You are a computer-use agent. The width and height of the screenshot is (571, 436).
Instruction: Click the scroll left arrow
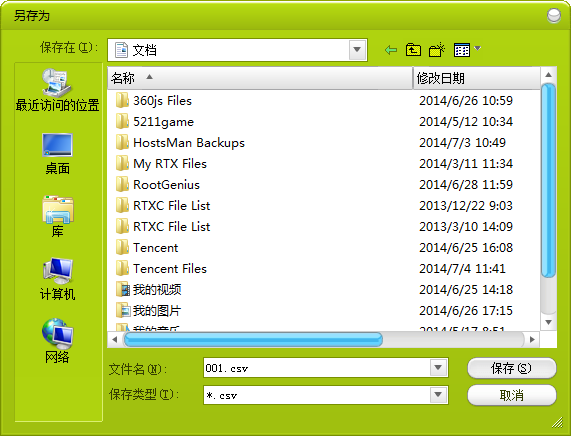click(115, 339)
